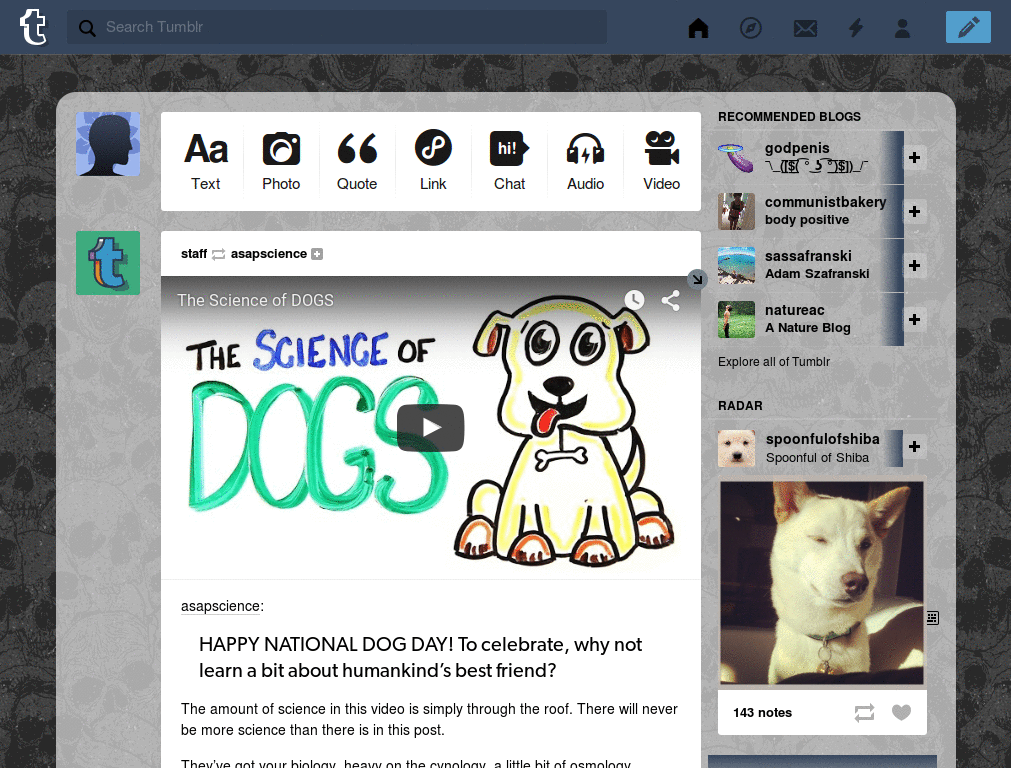Click the natureac avatar thumbnail
The width and height of the screenshot is (1024, 768).
(736, 319)
